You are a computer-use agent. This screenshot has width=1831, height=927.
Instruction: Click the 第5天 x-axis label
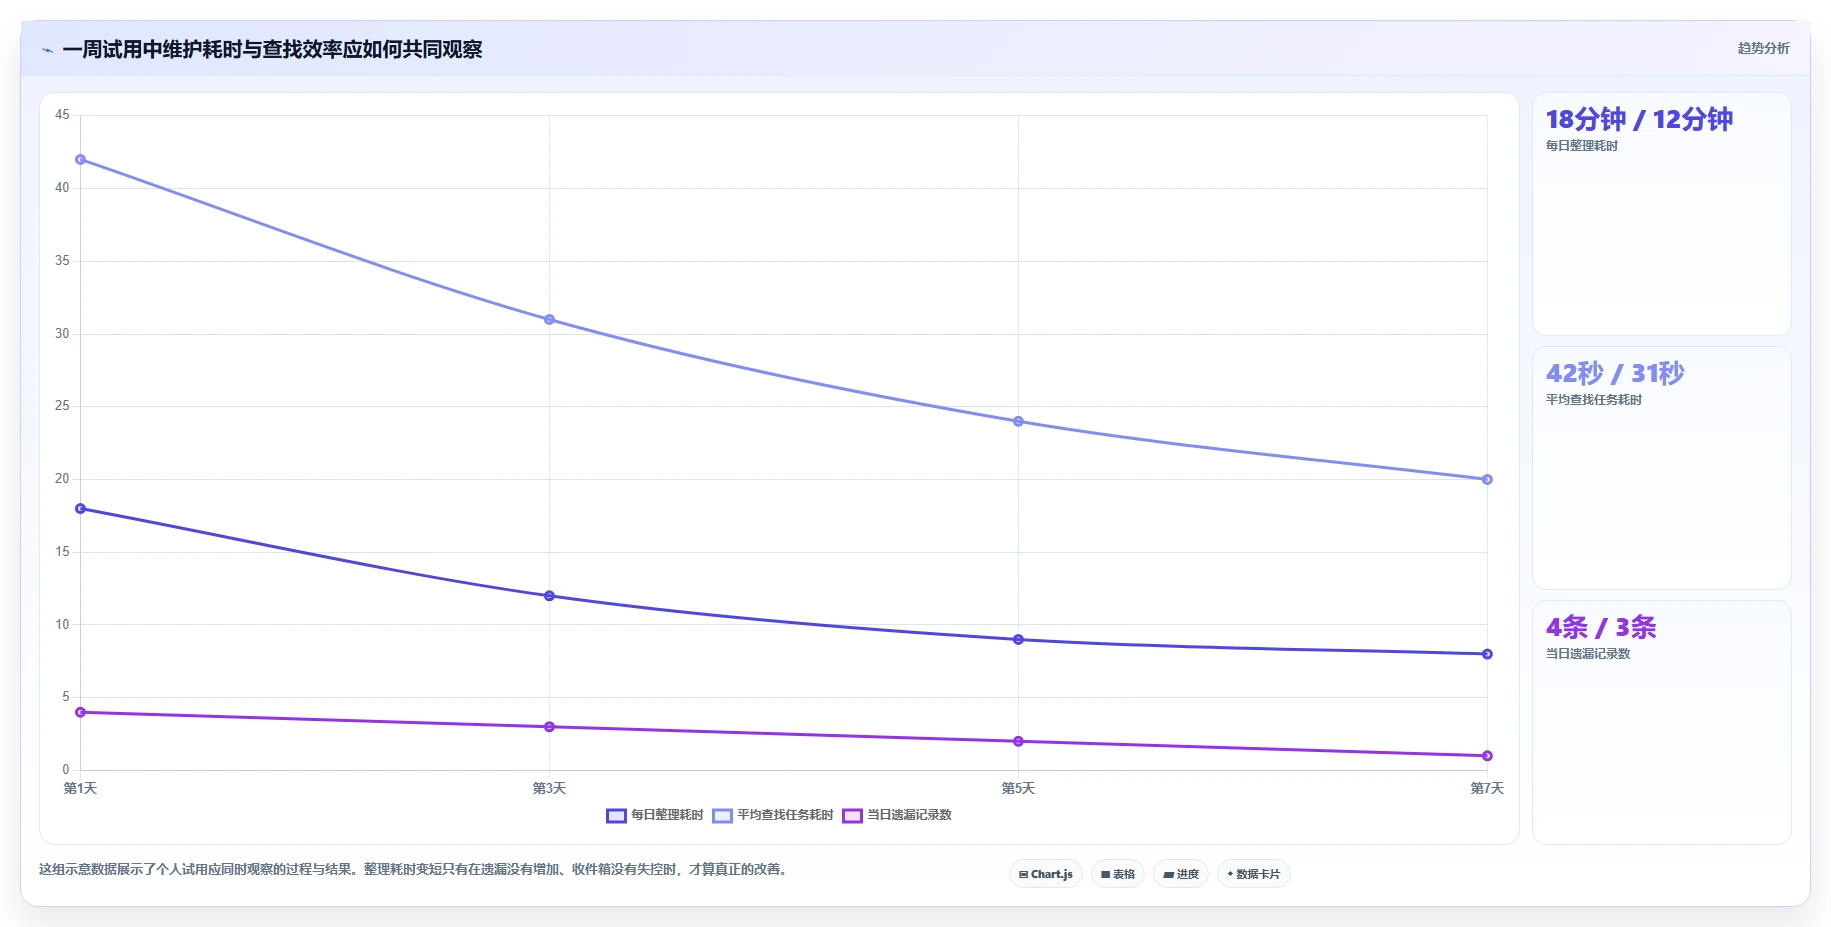(1018, 789)
